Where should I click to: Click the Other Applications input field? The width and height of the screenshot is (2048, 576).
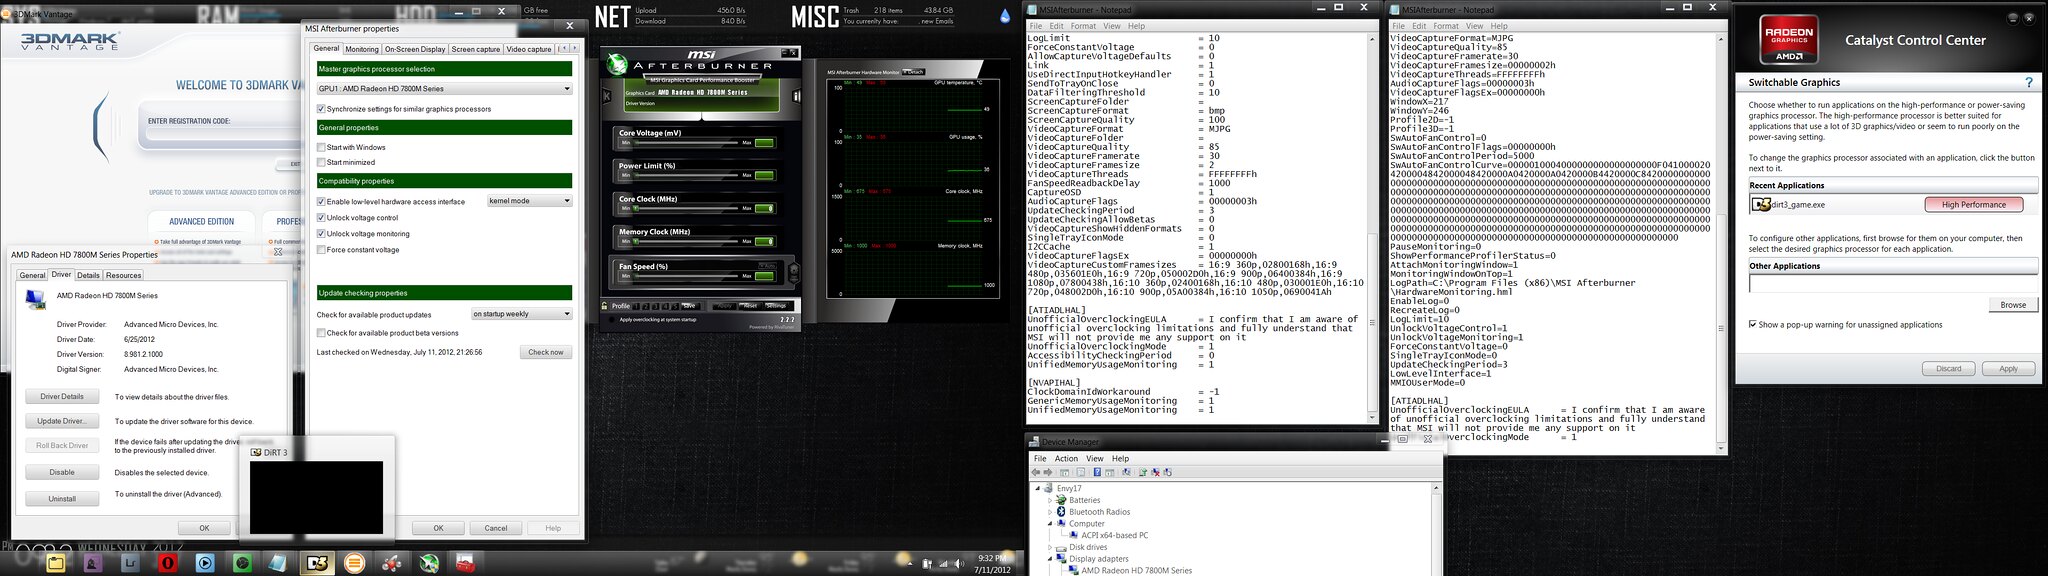coord(1893,285)
